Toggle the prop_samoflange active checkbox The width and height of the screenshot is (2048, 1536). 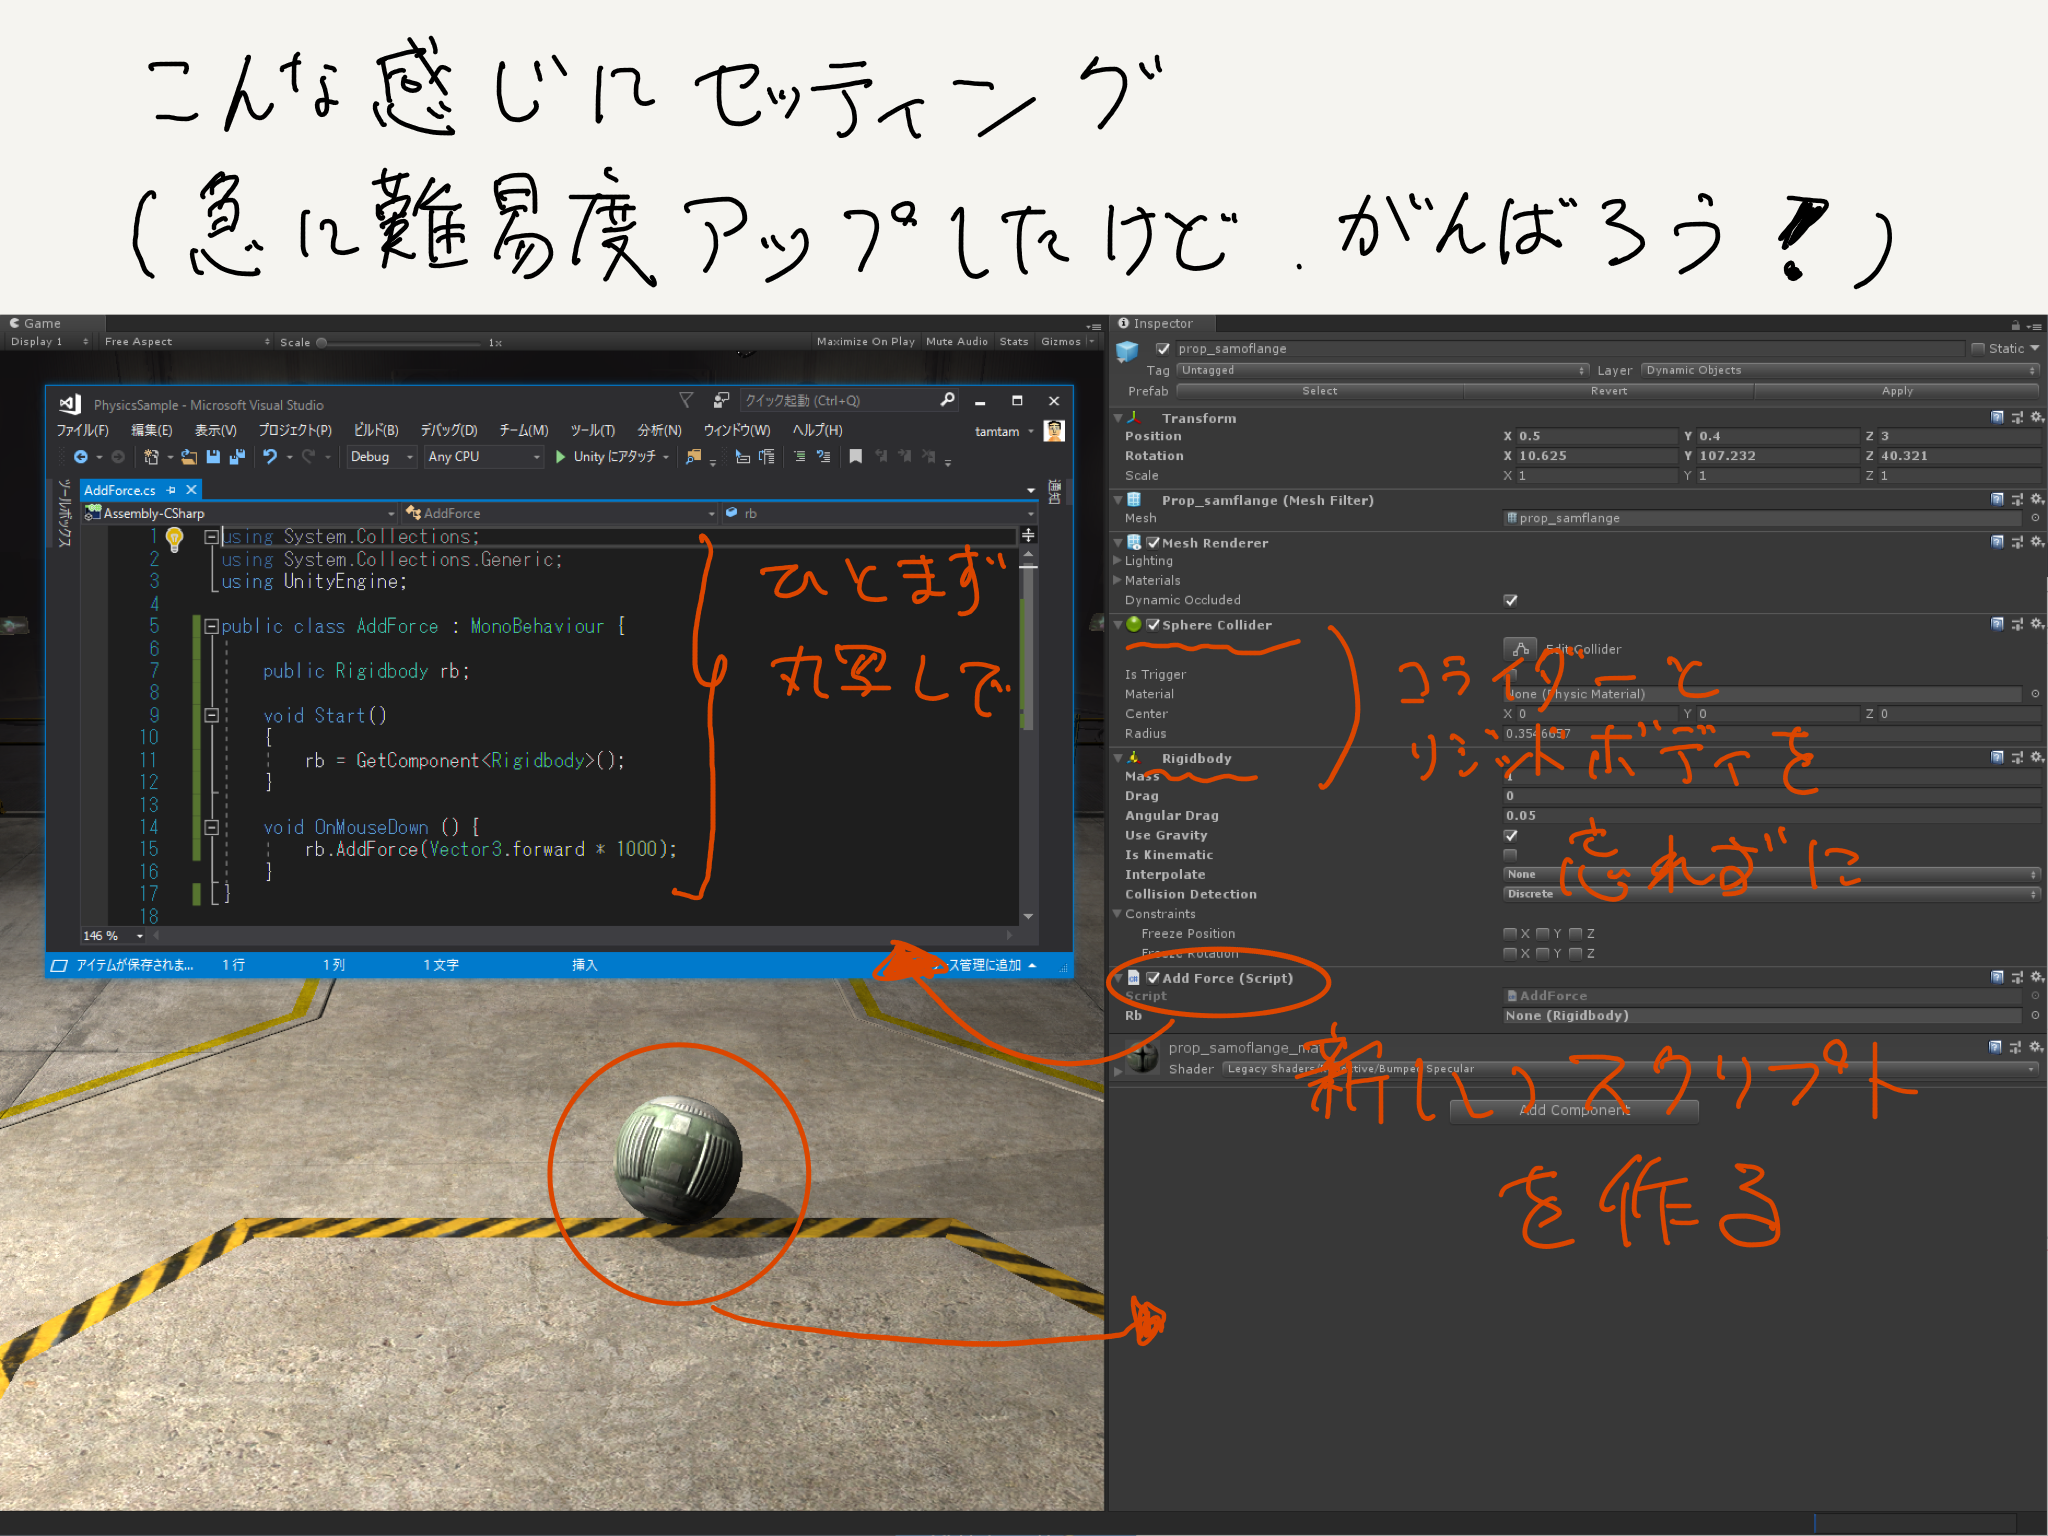coord(1163,349)
